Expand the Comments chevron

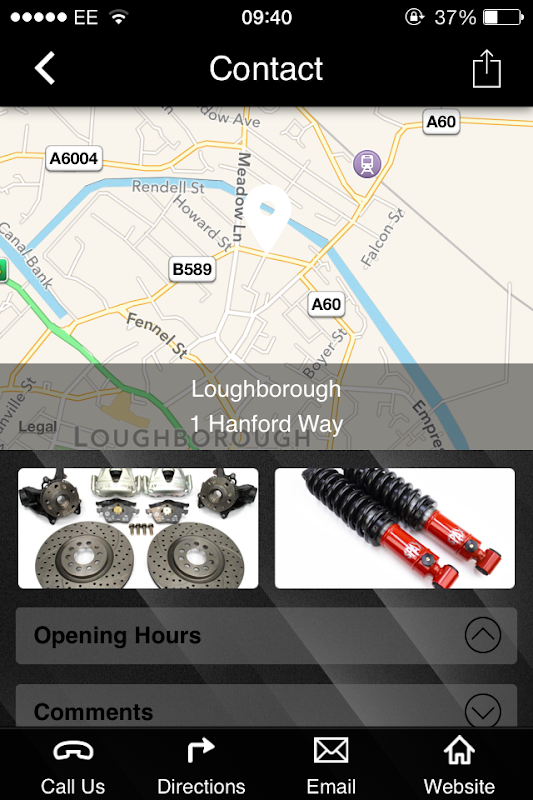coord(483,711)
